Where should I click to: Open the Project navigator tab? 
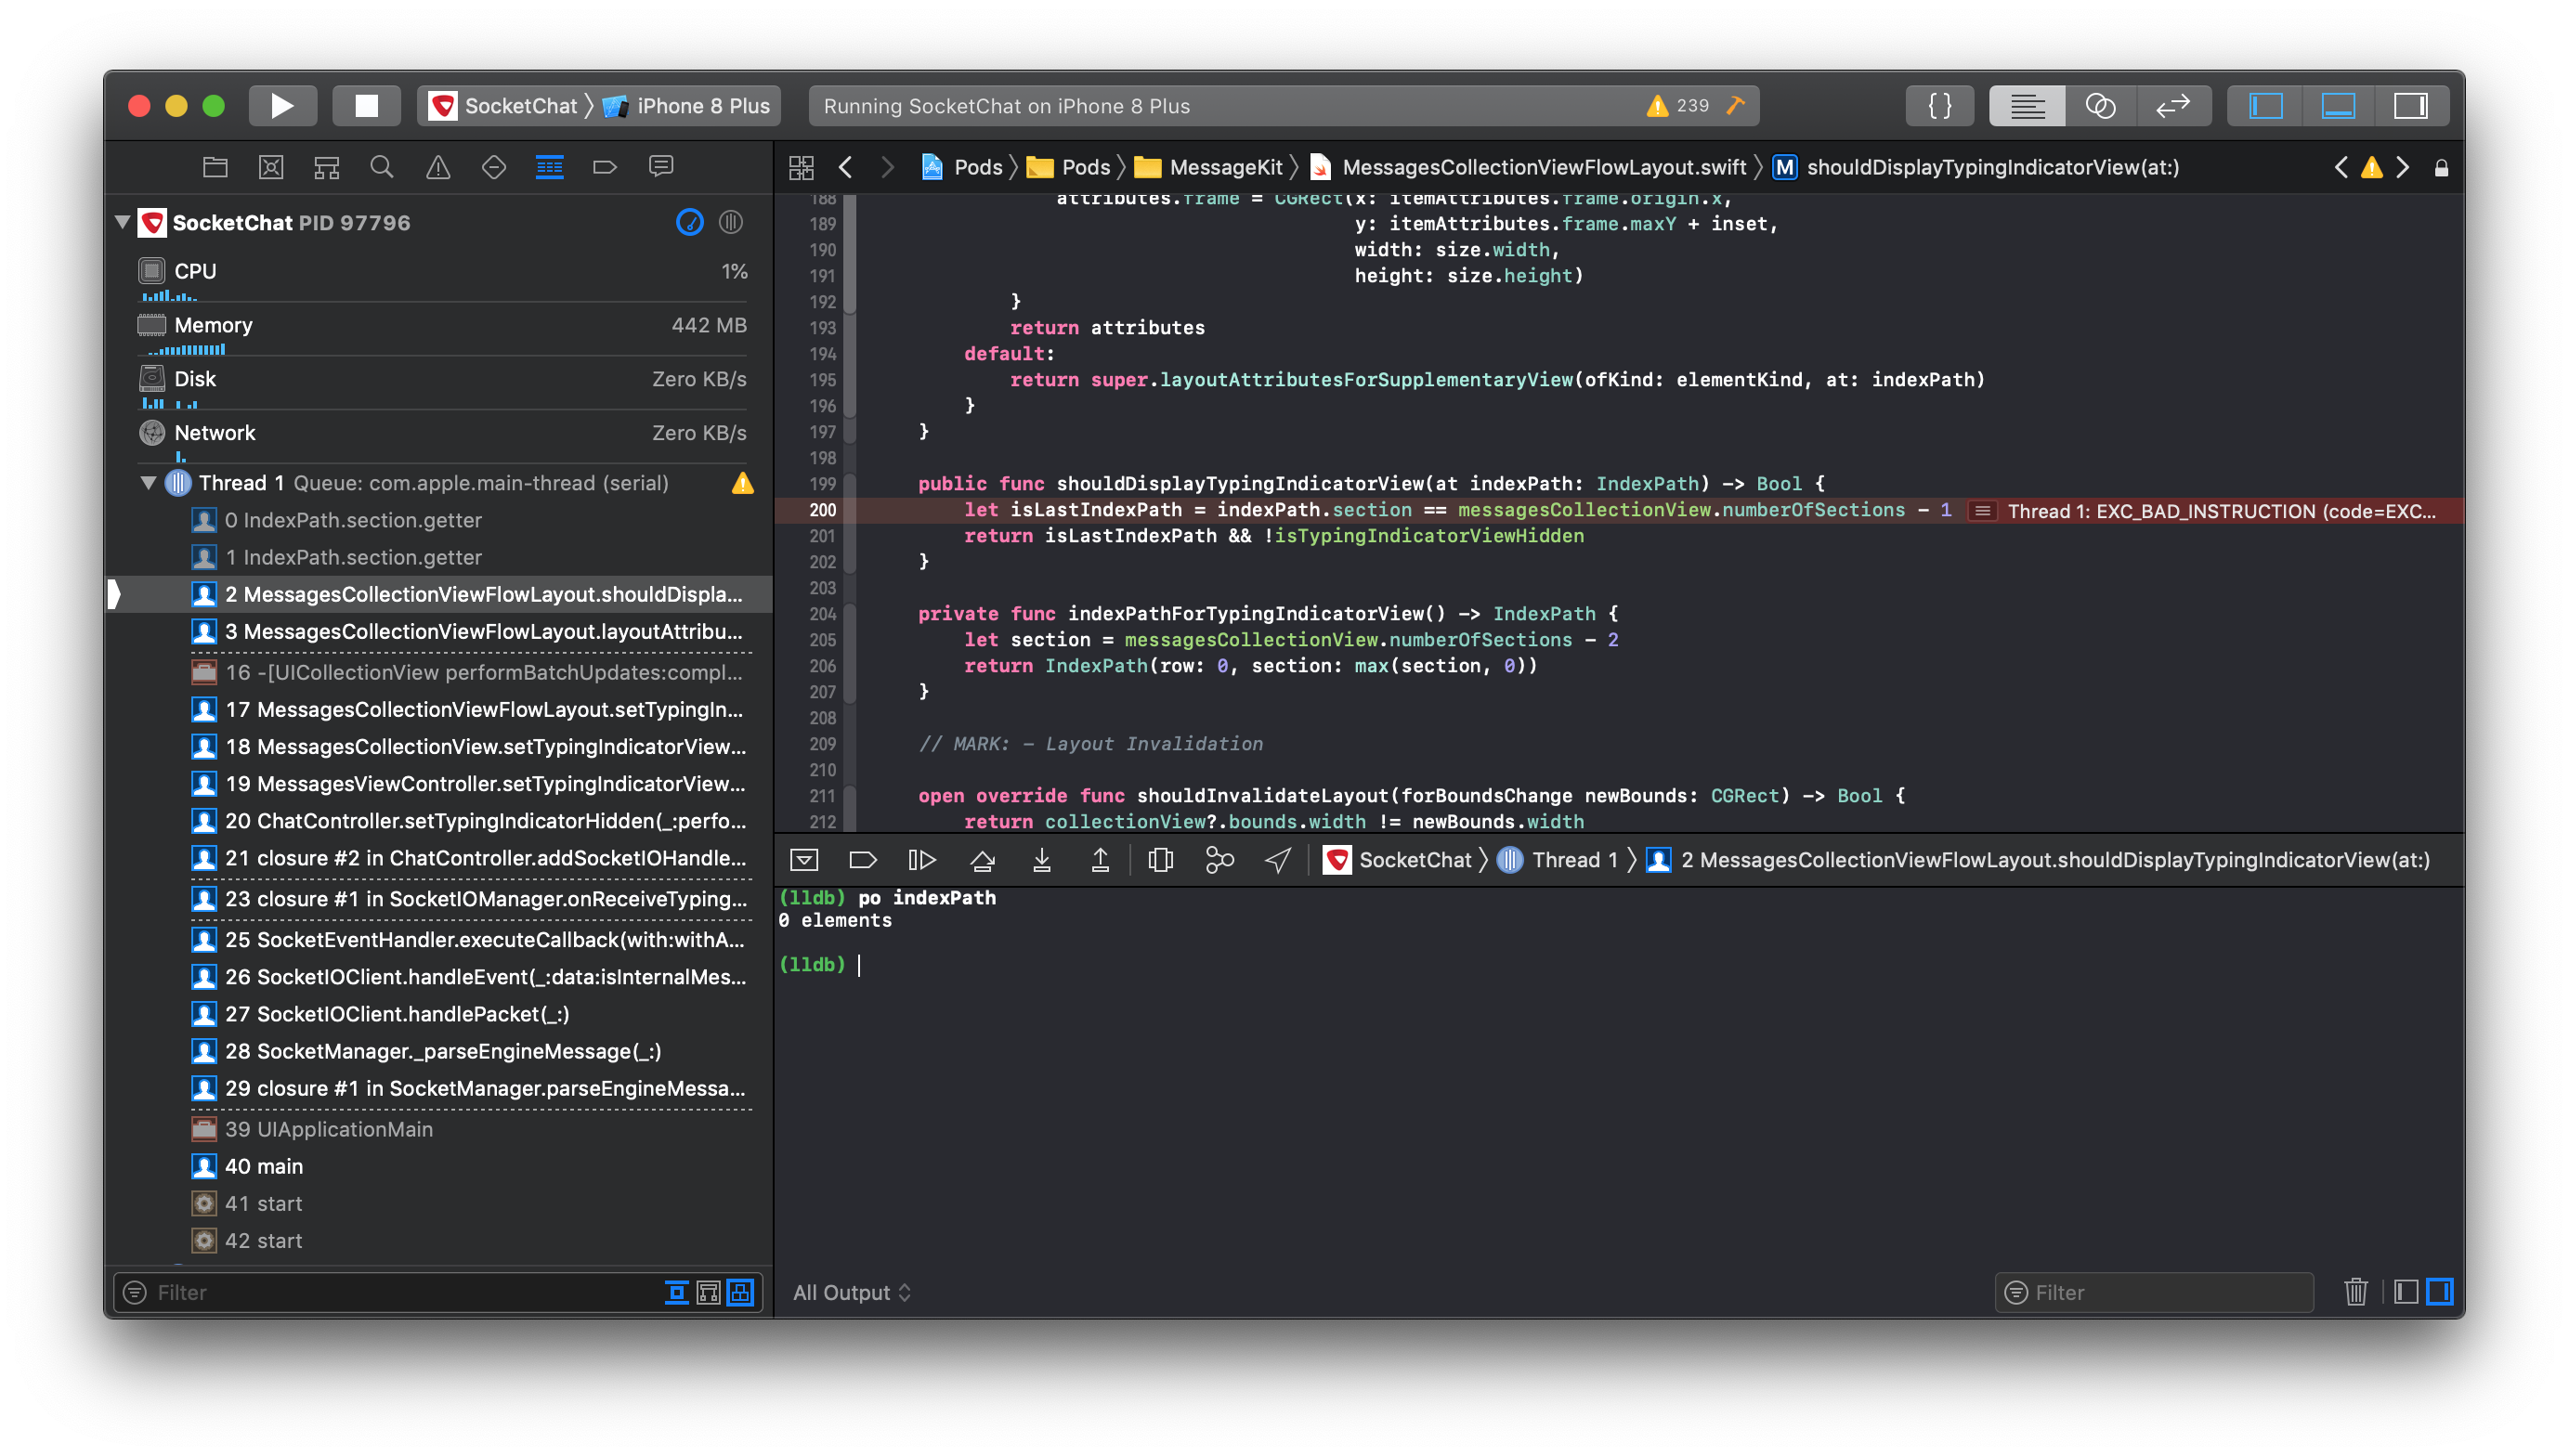pyautogui.click(x=215, y=167)
